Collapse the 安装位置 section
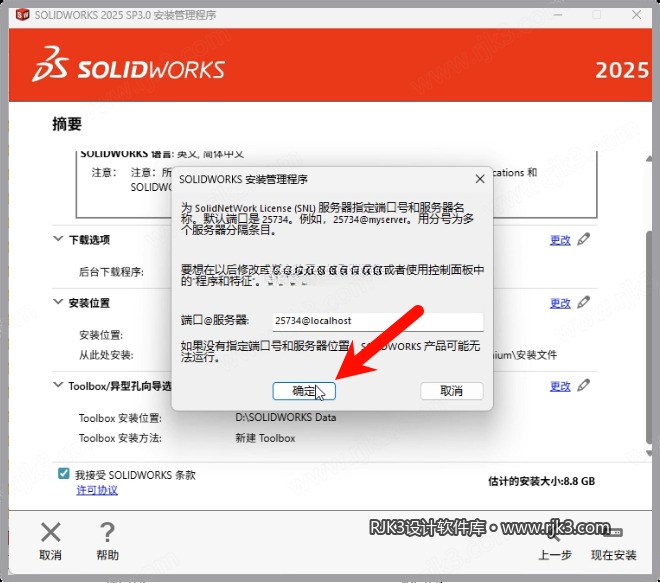The image size is (660, 583). coord(58,302)
